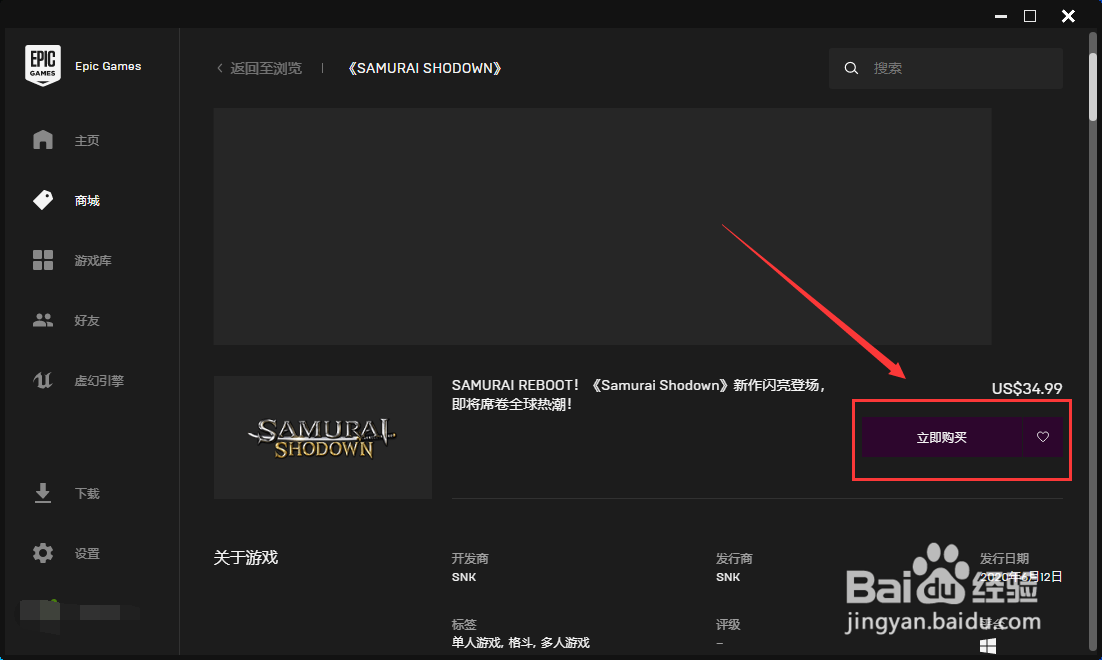The width and height of the screenshot is (1102, 660).
Task: Click 返回至浏览 link
Action: pyautogui.click(x=266, y=68)
